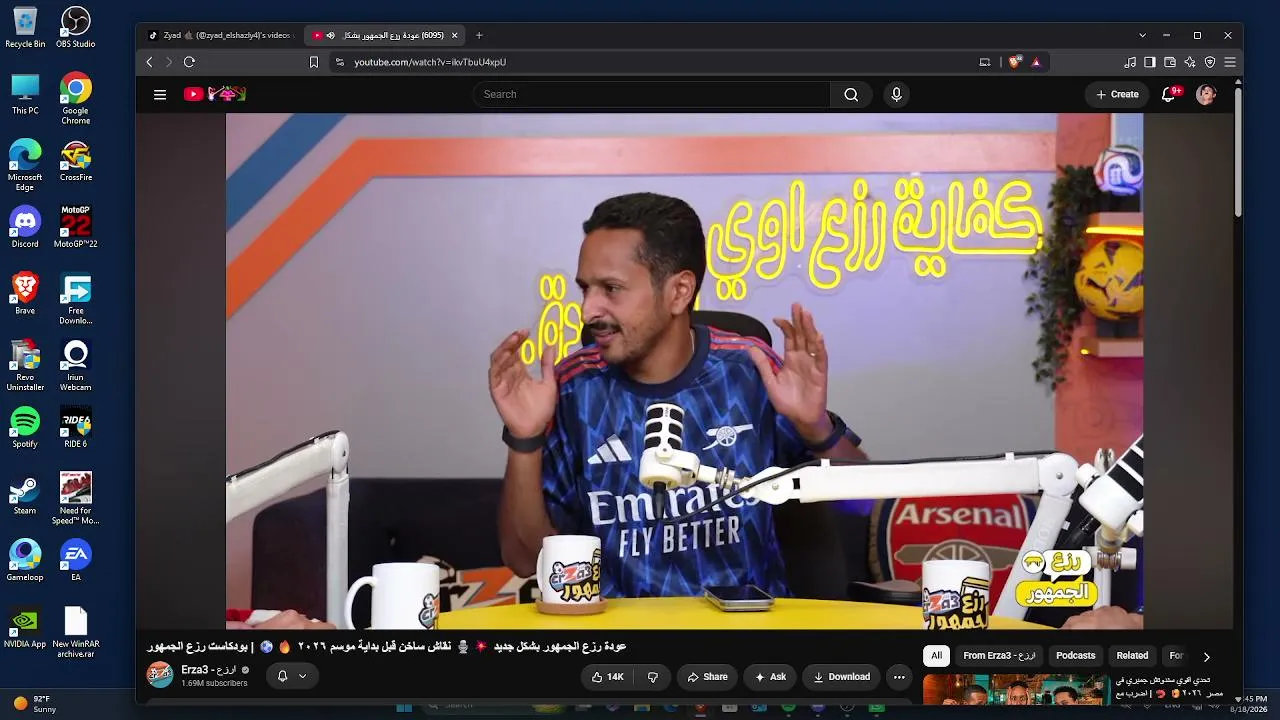Open OBS Studio desktop icon

[75, 28]
